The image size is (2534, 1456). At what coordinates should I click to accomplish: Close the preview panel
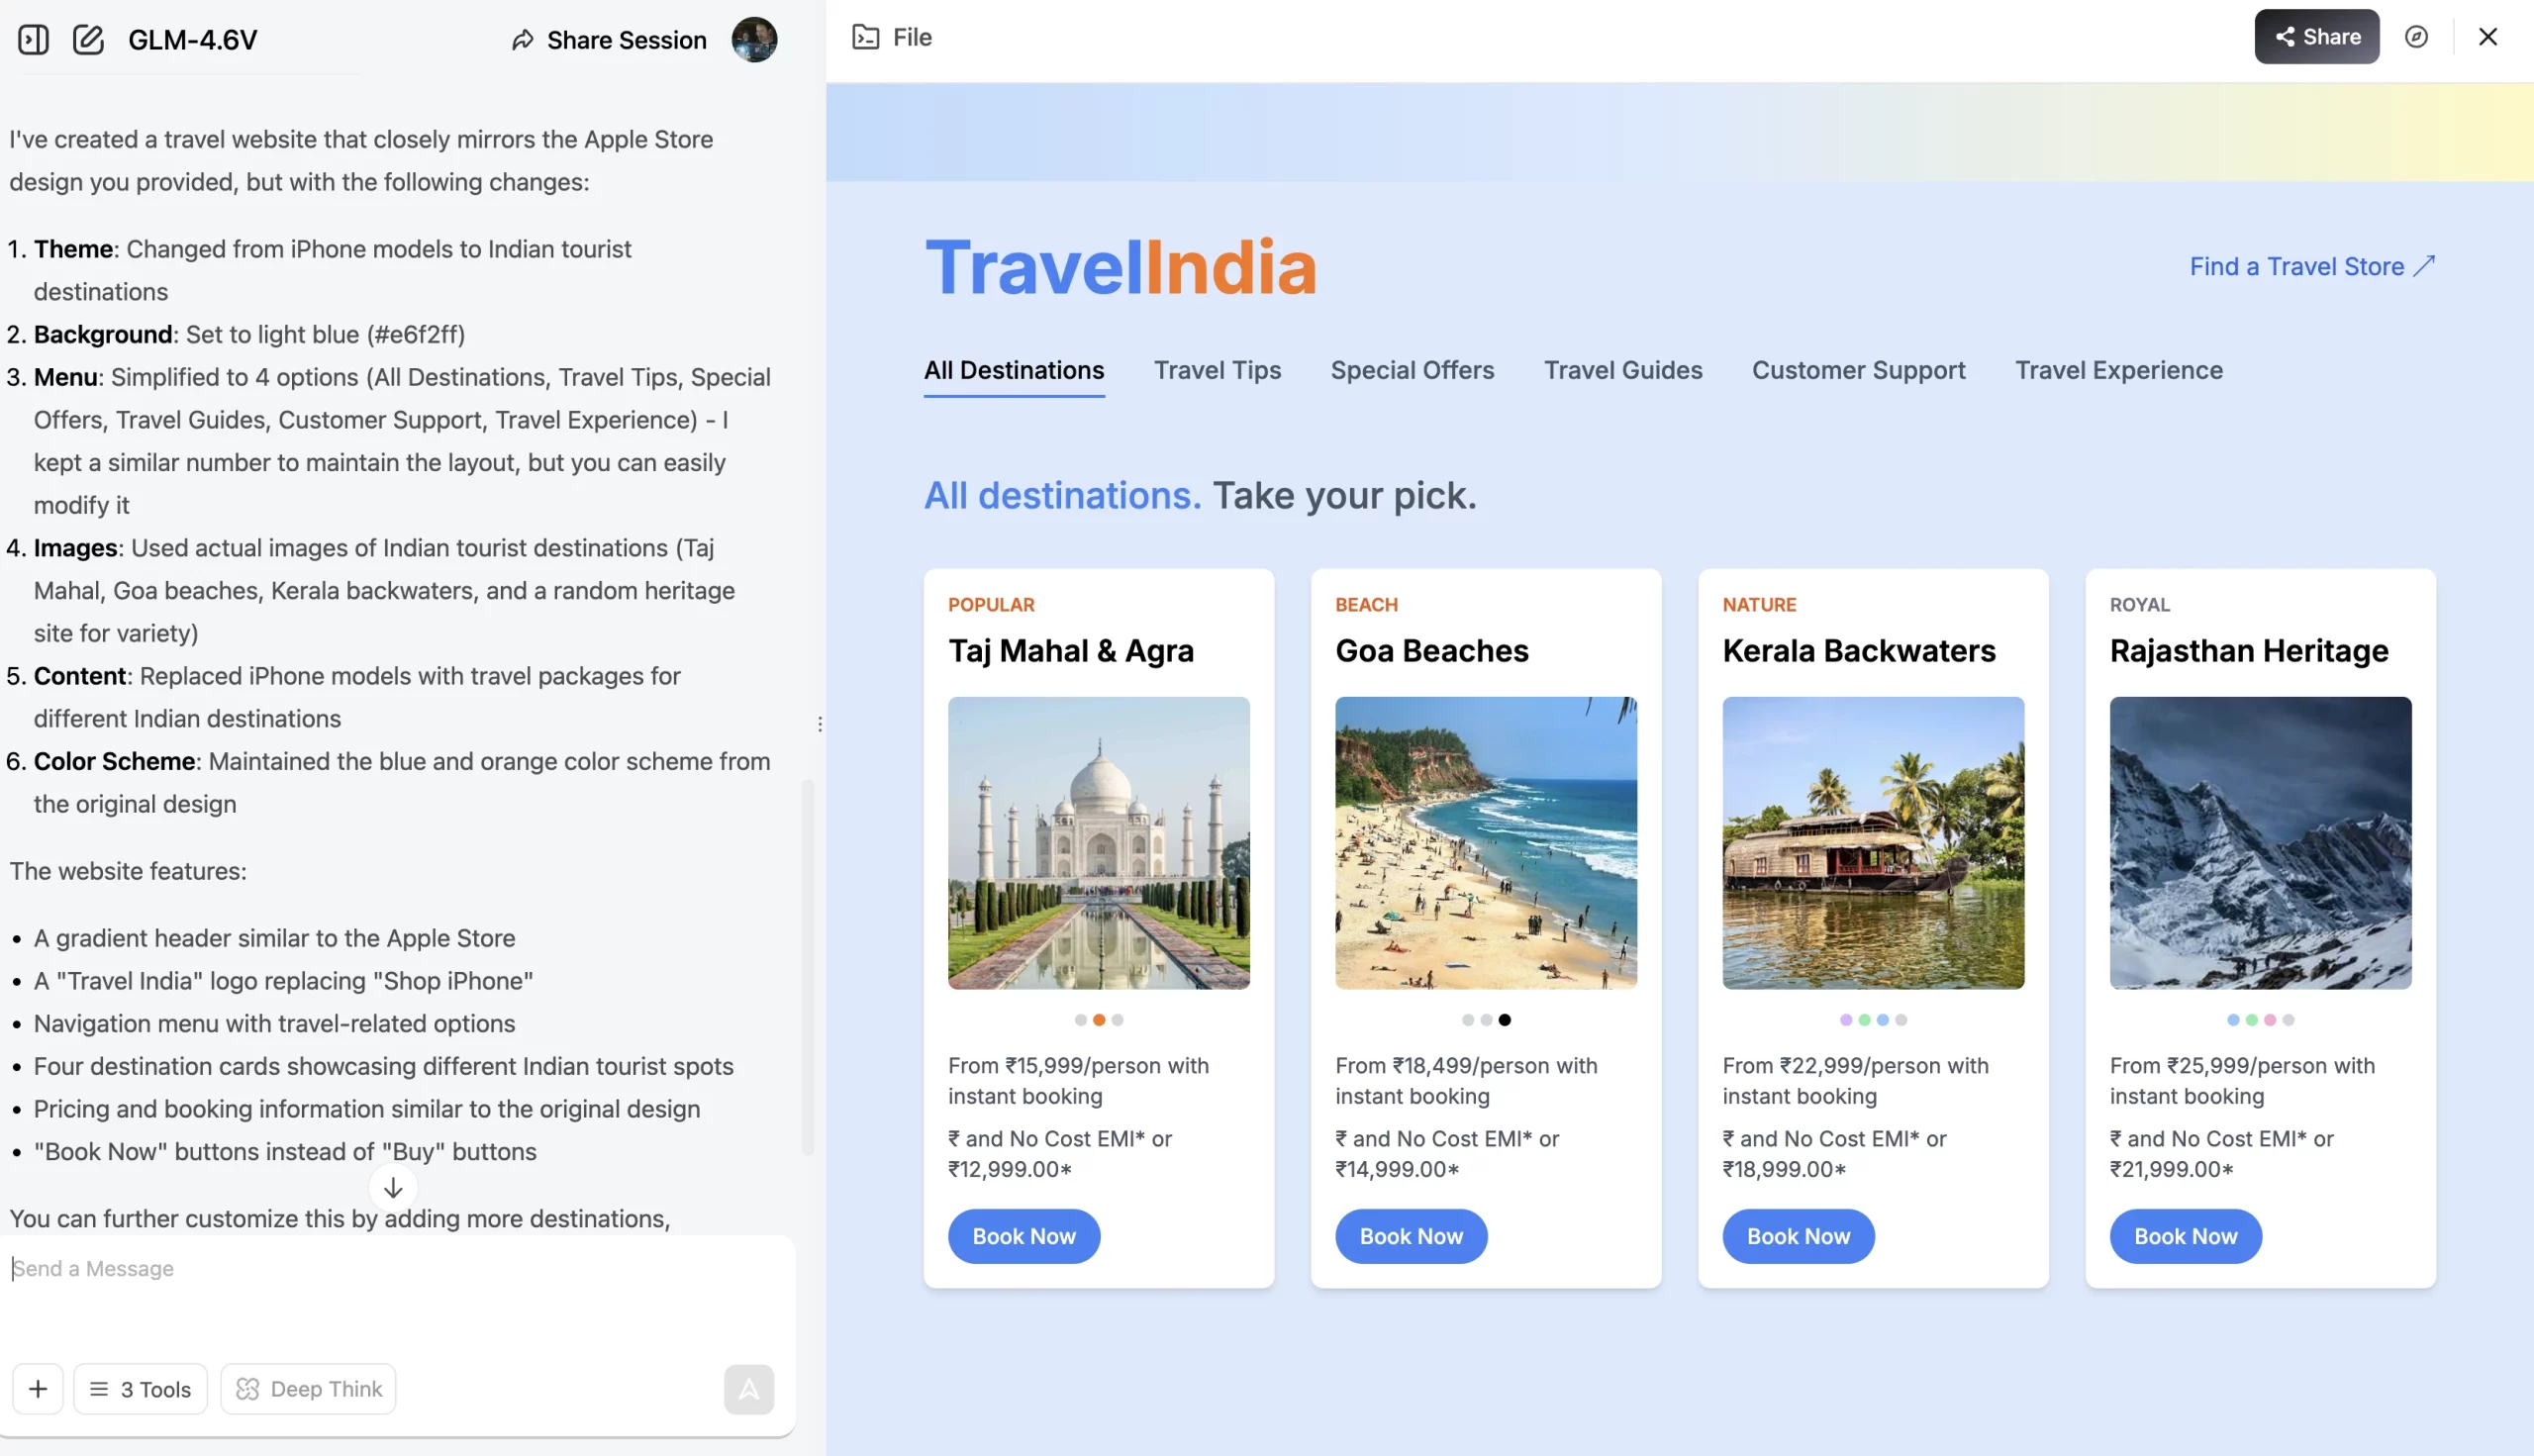pos(2487,37)
